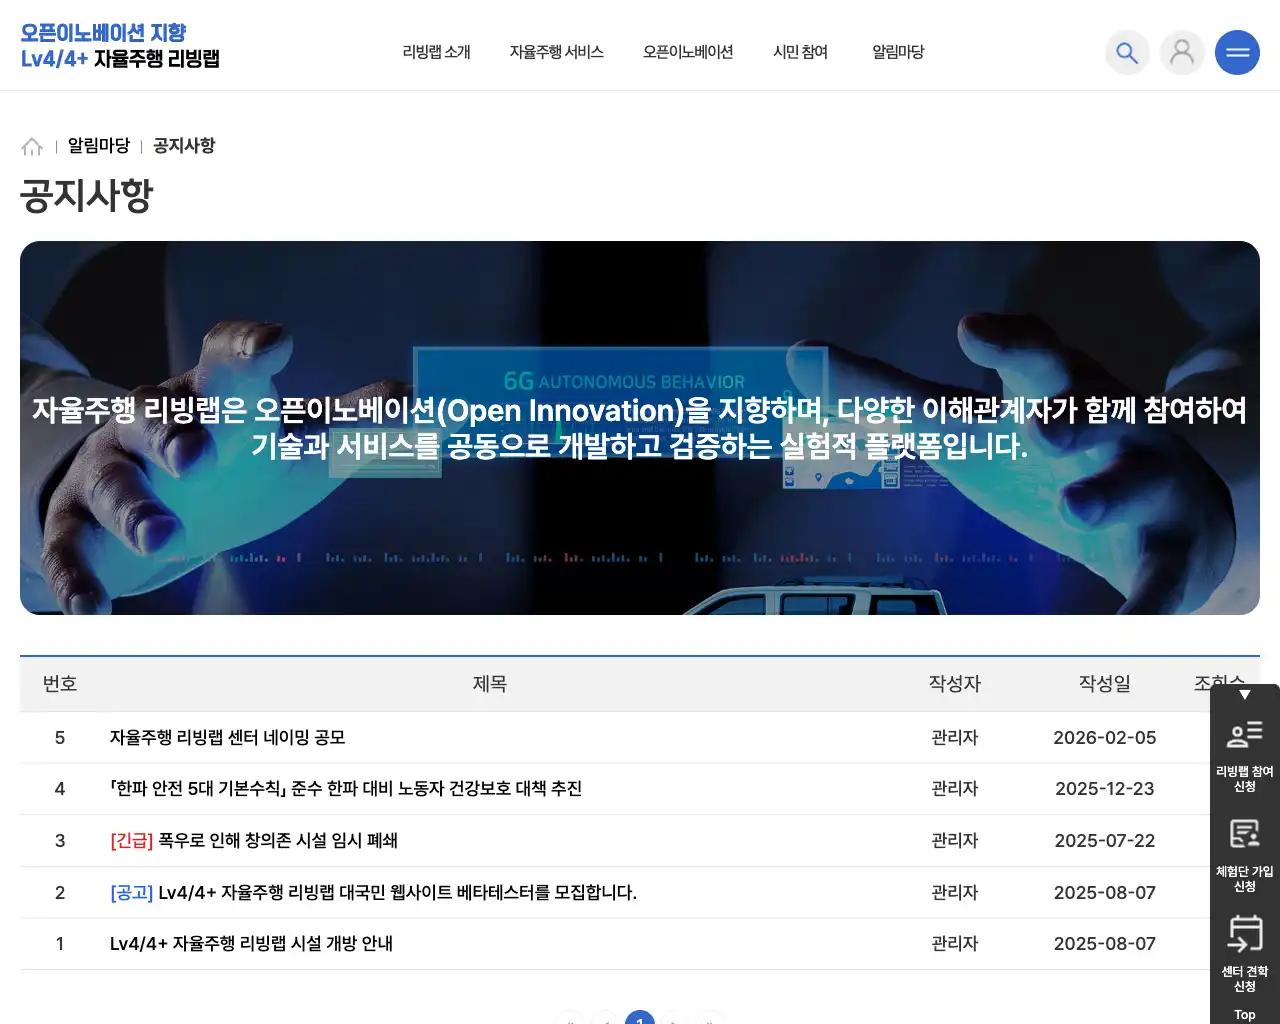Open the 리빙랩 소개 navigation menu
1280x1024 pixels.
[435, 52]
